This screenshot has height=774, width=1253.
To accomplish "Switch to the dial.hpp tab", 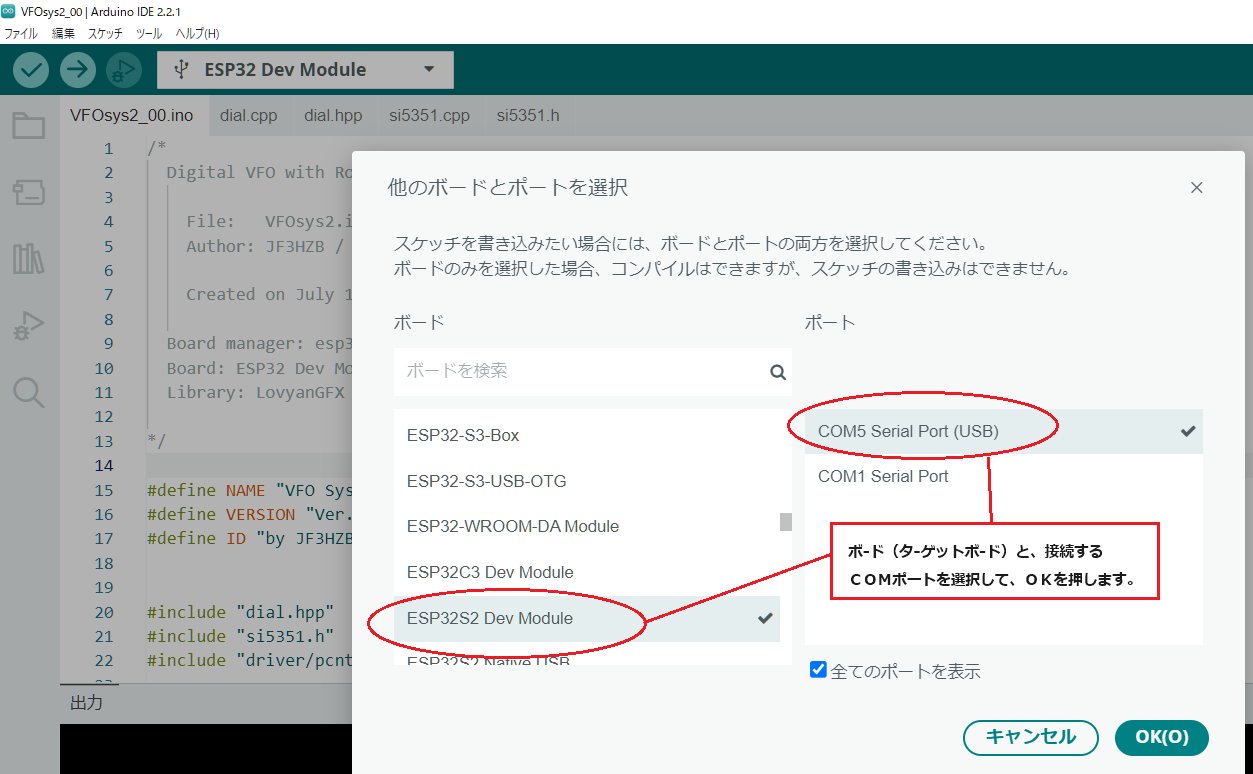I will click(333, 116).
